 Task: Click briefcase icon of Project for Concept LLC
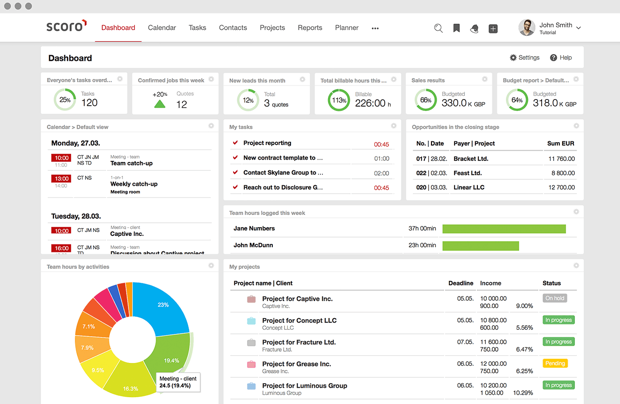[251, 321]
